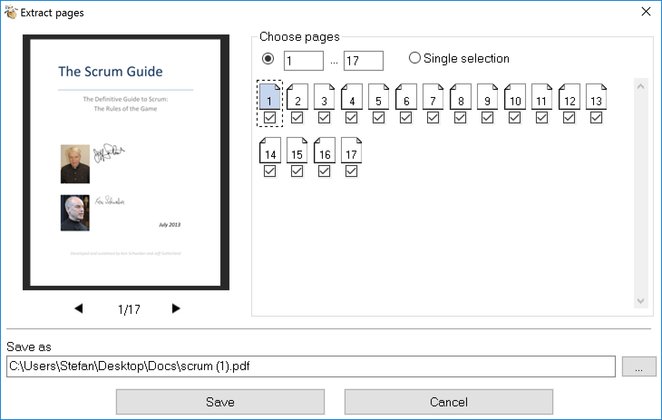
Task: Uncheck the checkbox under page 15
Action: (297, 171)
